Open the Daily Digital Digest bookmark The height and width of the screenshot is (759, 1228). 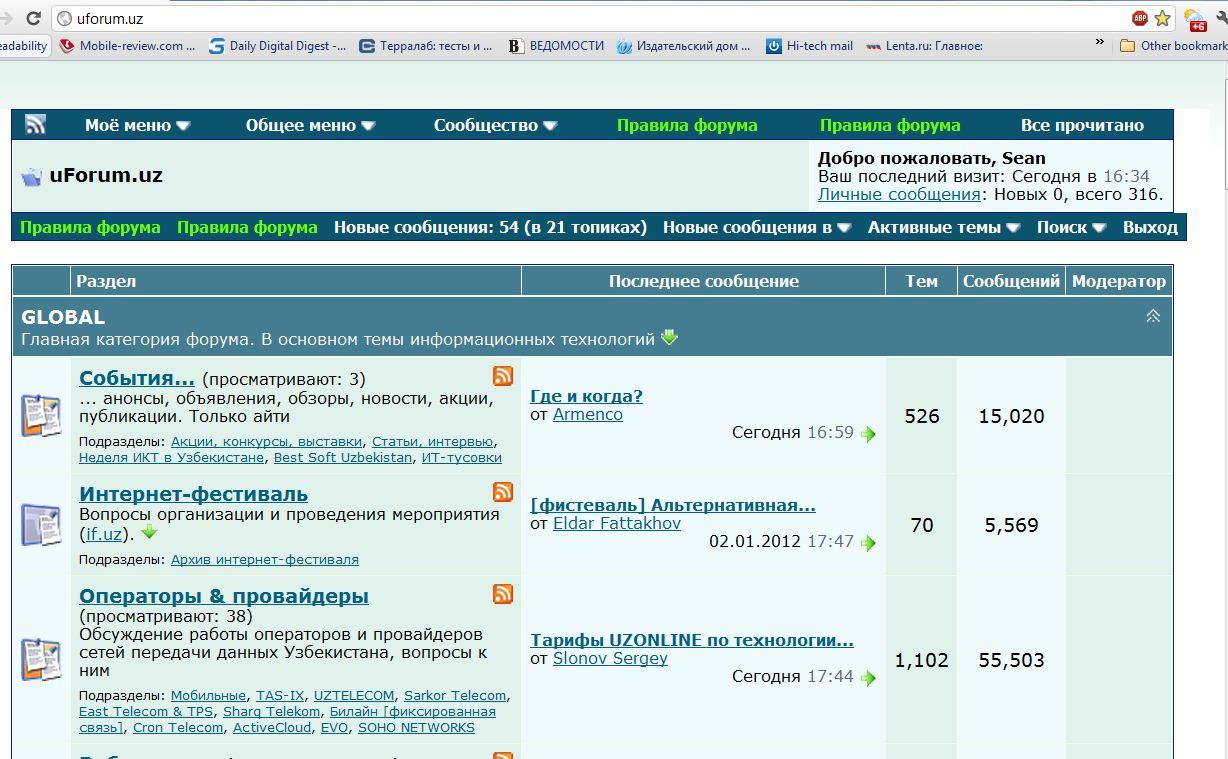click(x=279, y=45)
